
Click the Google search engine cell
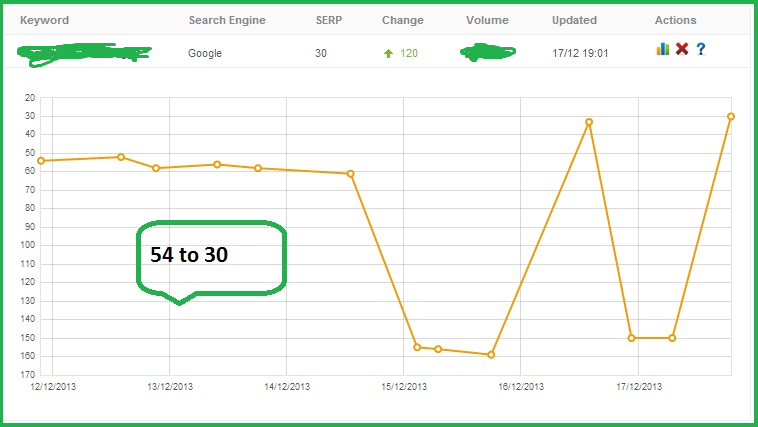click(205, 54)
